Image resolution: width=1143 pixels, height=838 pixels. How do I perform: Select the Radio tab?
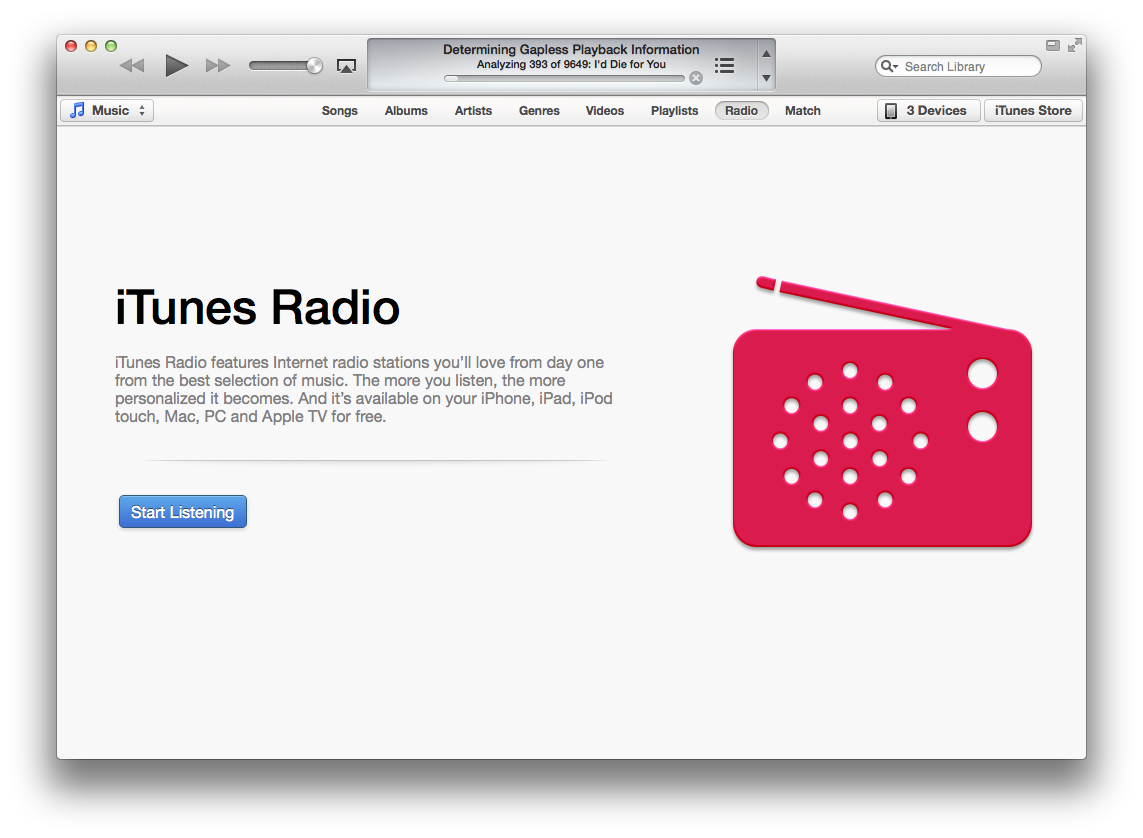(x=741, y=111)
